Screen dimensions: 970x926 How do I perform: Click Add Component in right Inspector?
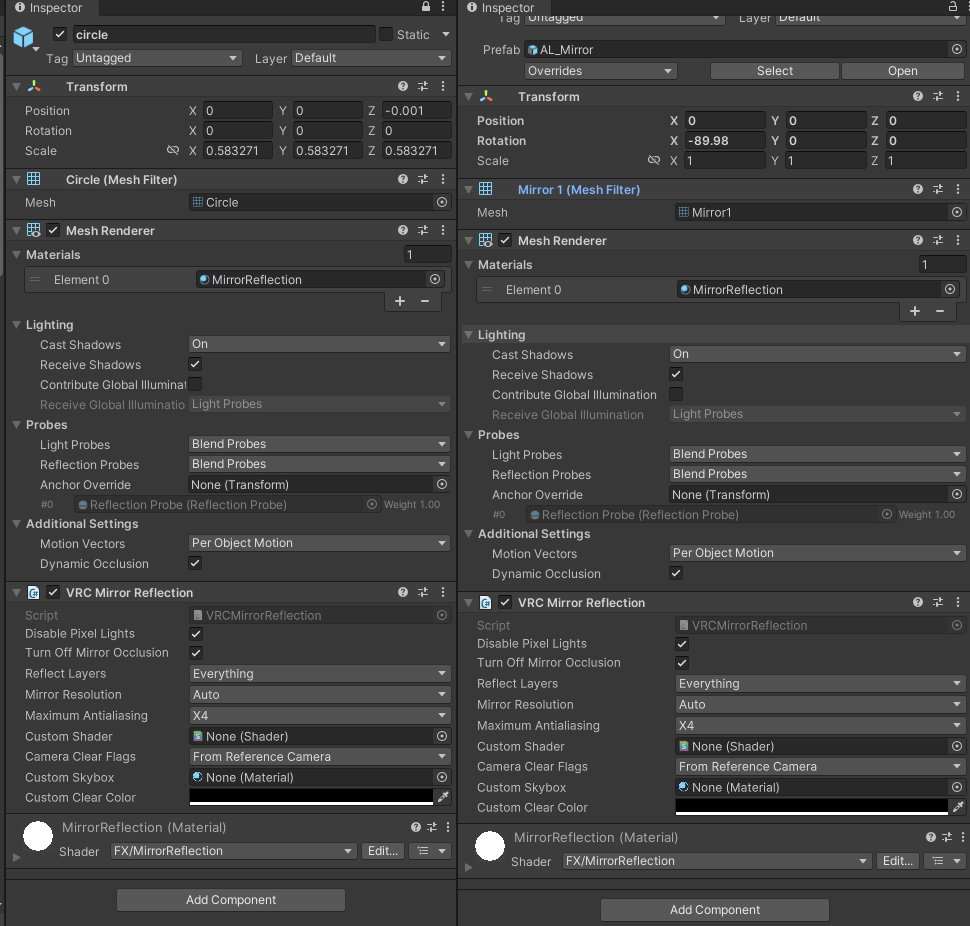click(x=715, y=910)
